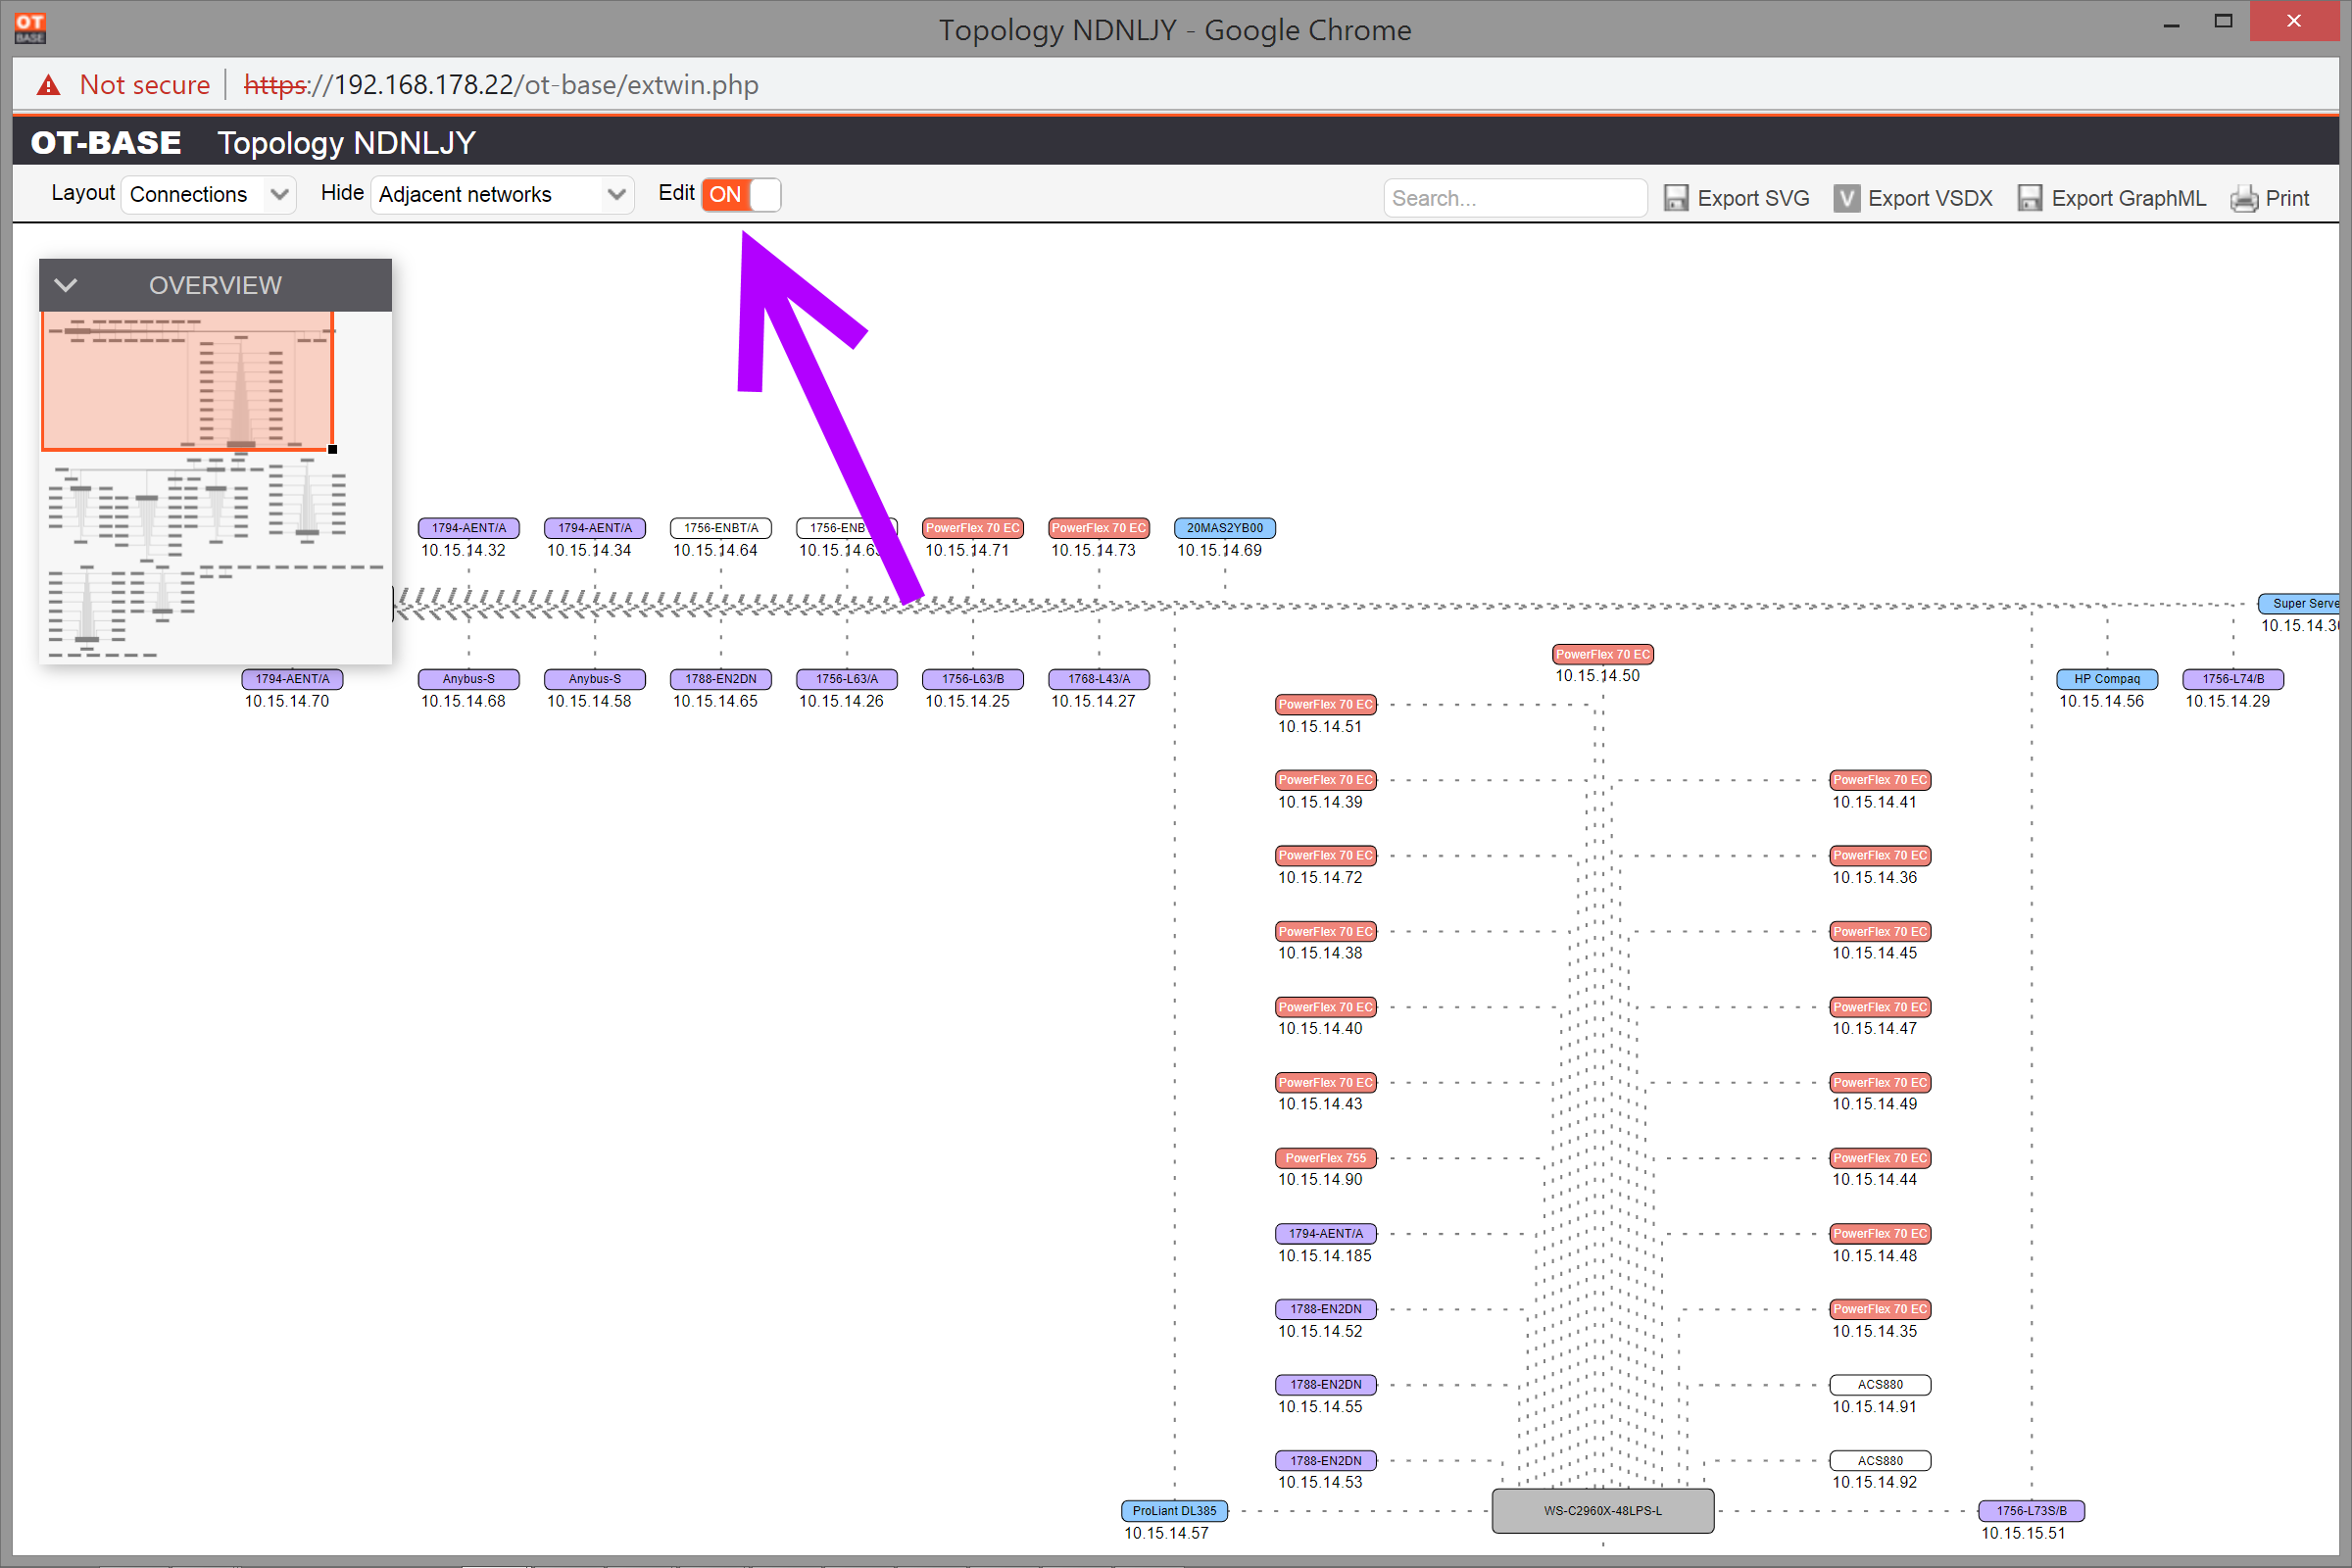Click the Export VSDX Visio icon

pyautogui.click(x=1847, y=198)
